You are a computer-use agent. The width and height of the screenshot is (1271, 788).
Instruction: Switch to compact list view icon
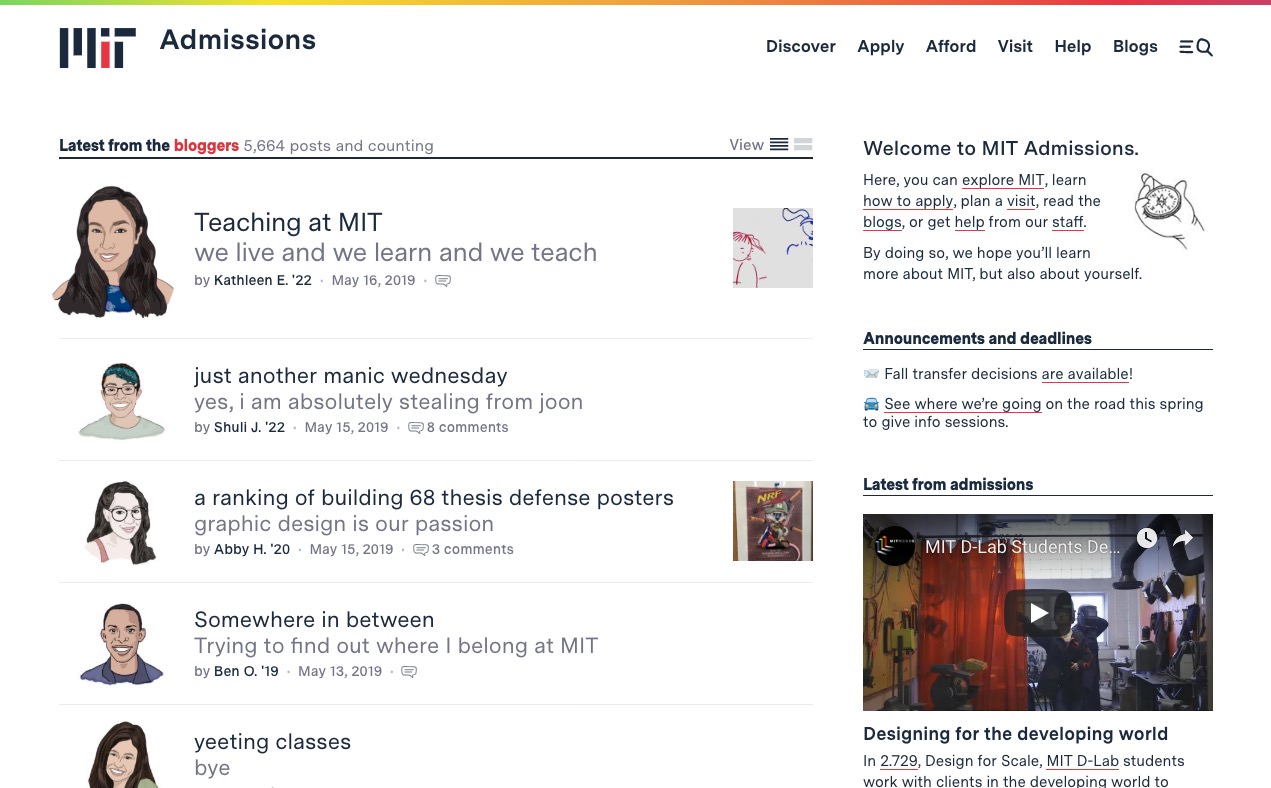[x=779, y=145]
